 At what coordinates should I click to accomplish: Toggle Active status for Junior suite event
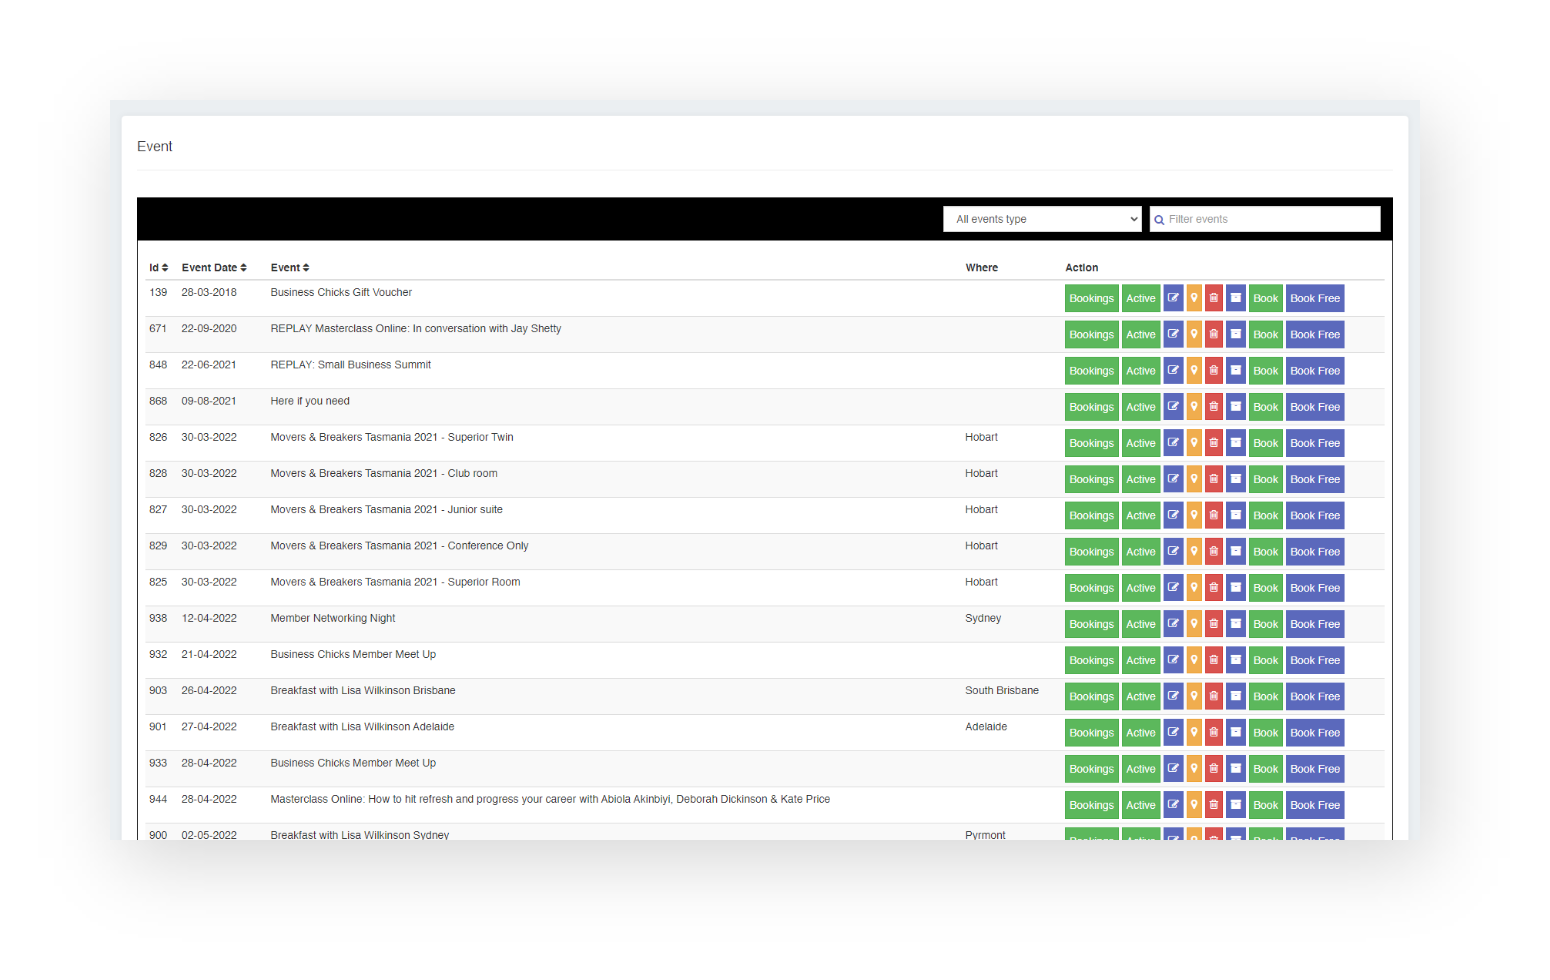1140,515
